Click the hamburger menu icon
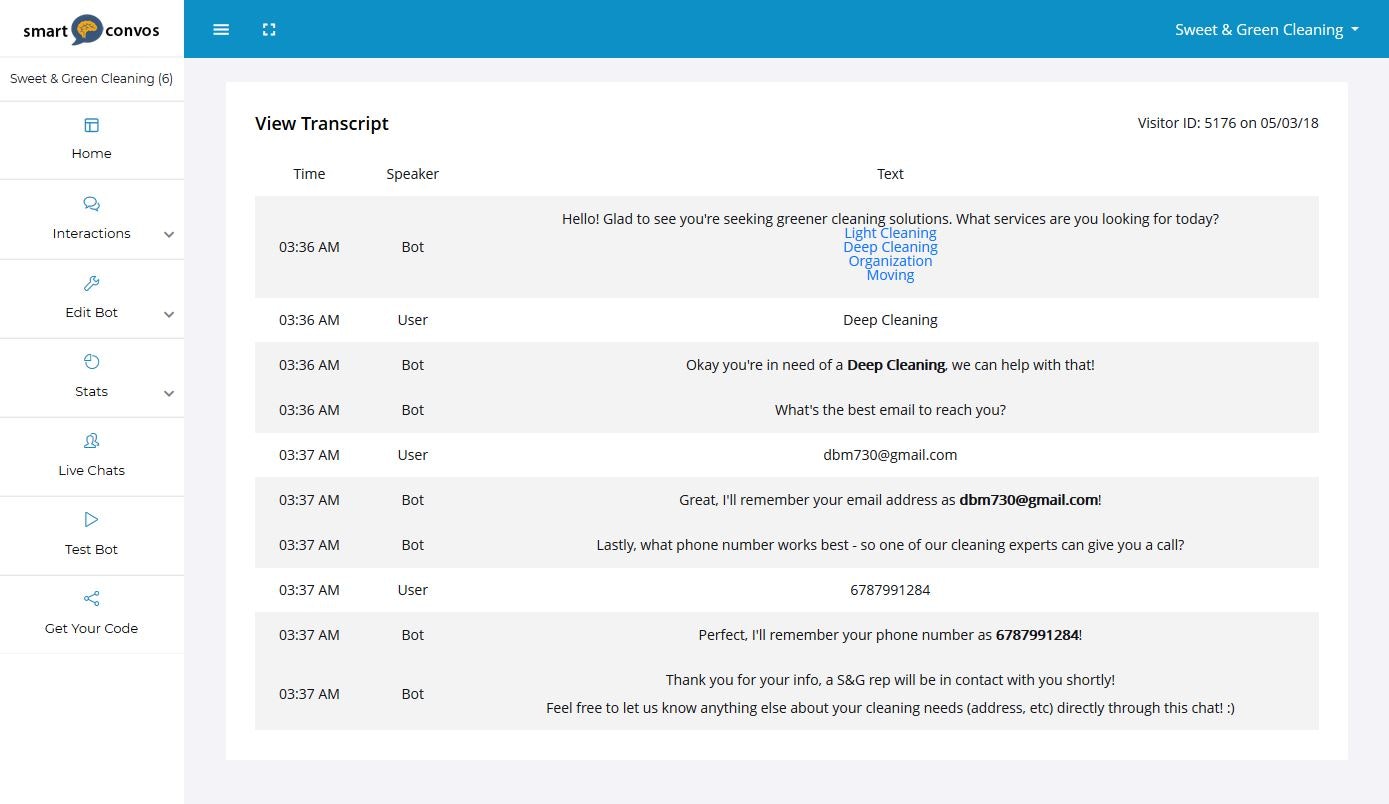The height and width of the screenshot is (804, 1389). pos(222,30)
